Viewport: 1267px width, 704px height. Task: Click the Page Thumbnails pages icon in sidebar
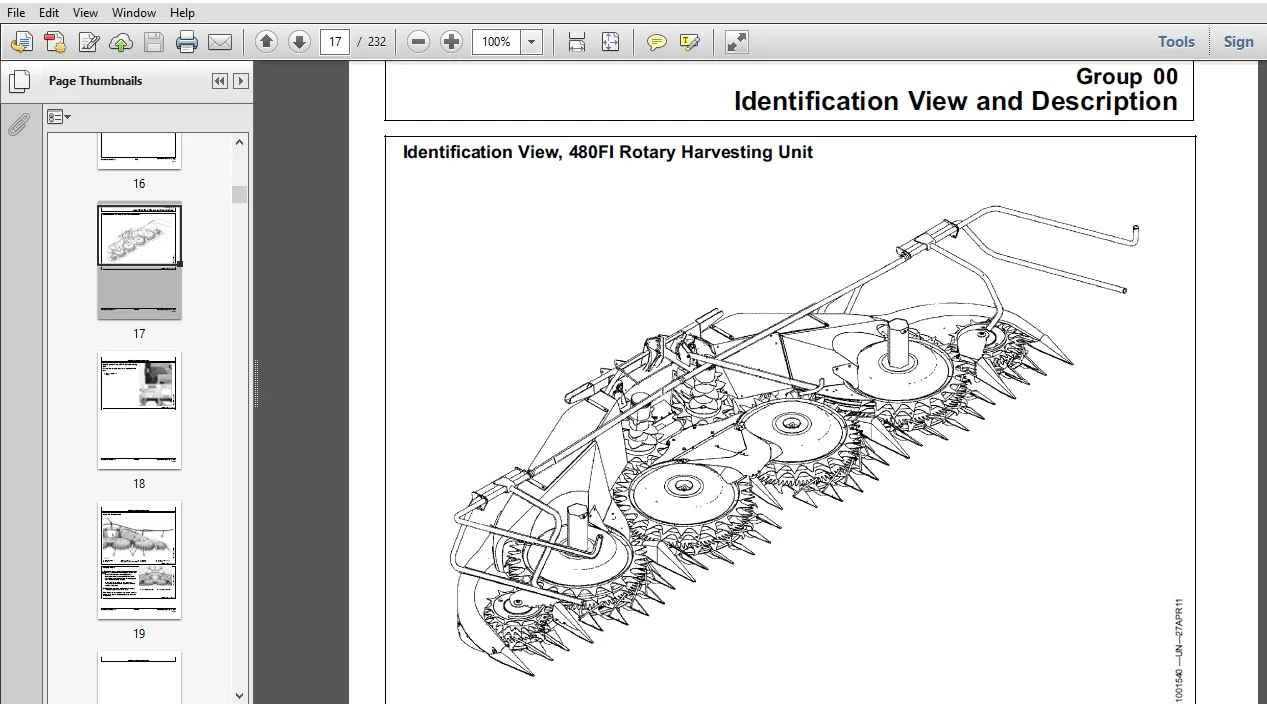pos(18,81)
